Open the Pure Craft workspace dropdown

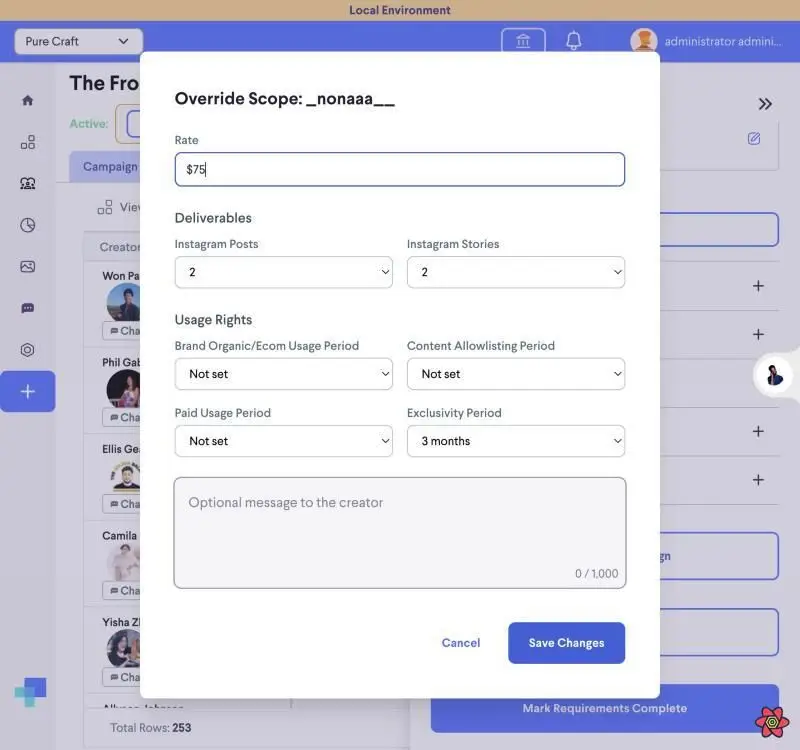[x=78, y=41]
